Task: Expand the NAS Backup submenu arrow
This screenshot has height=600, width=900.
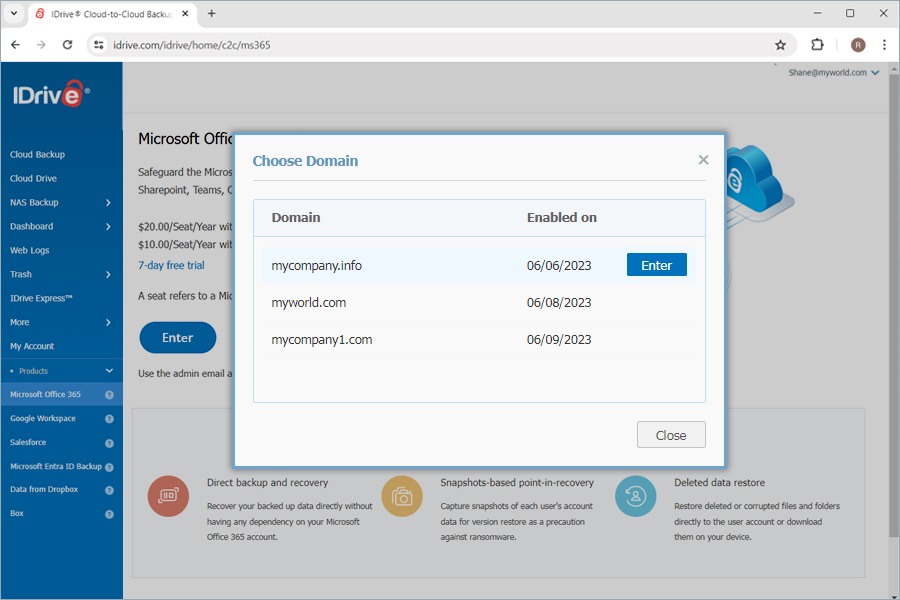Action: (x=108, y=203)
